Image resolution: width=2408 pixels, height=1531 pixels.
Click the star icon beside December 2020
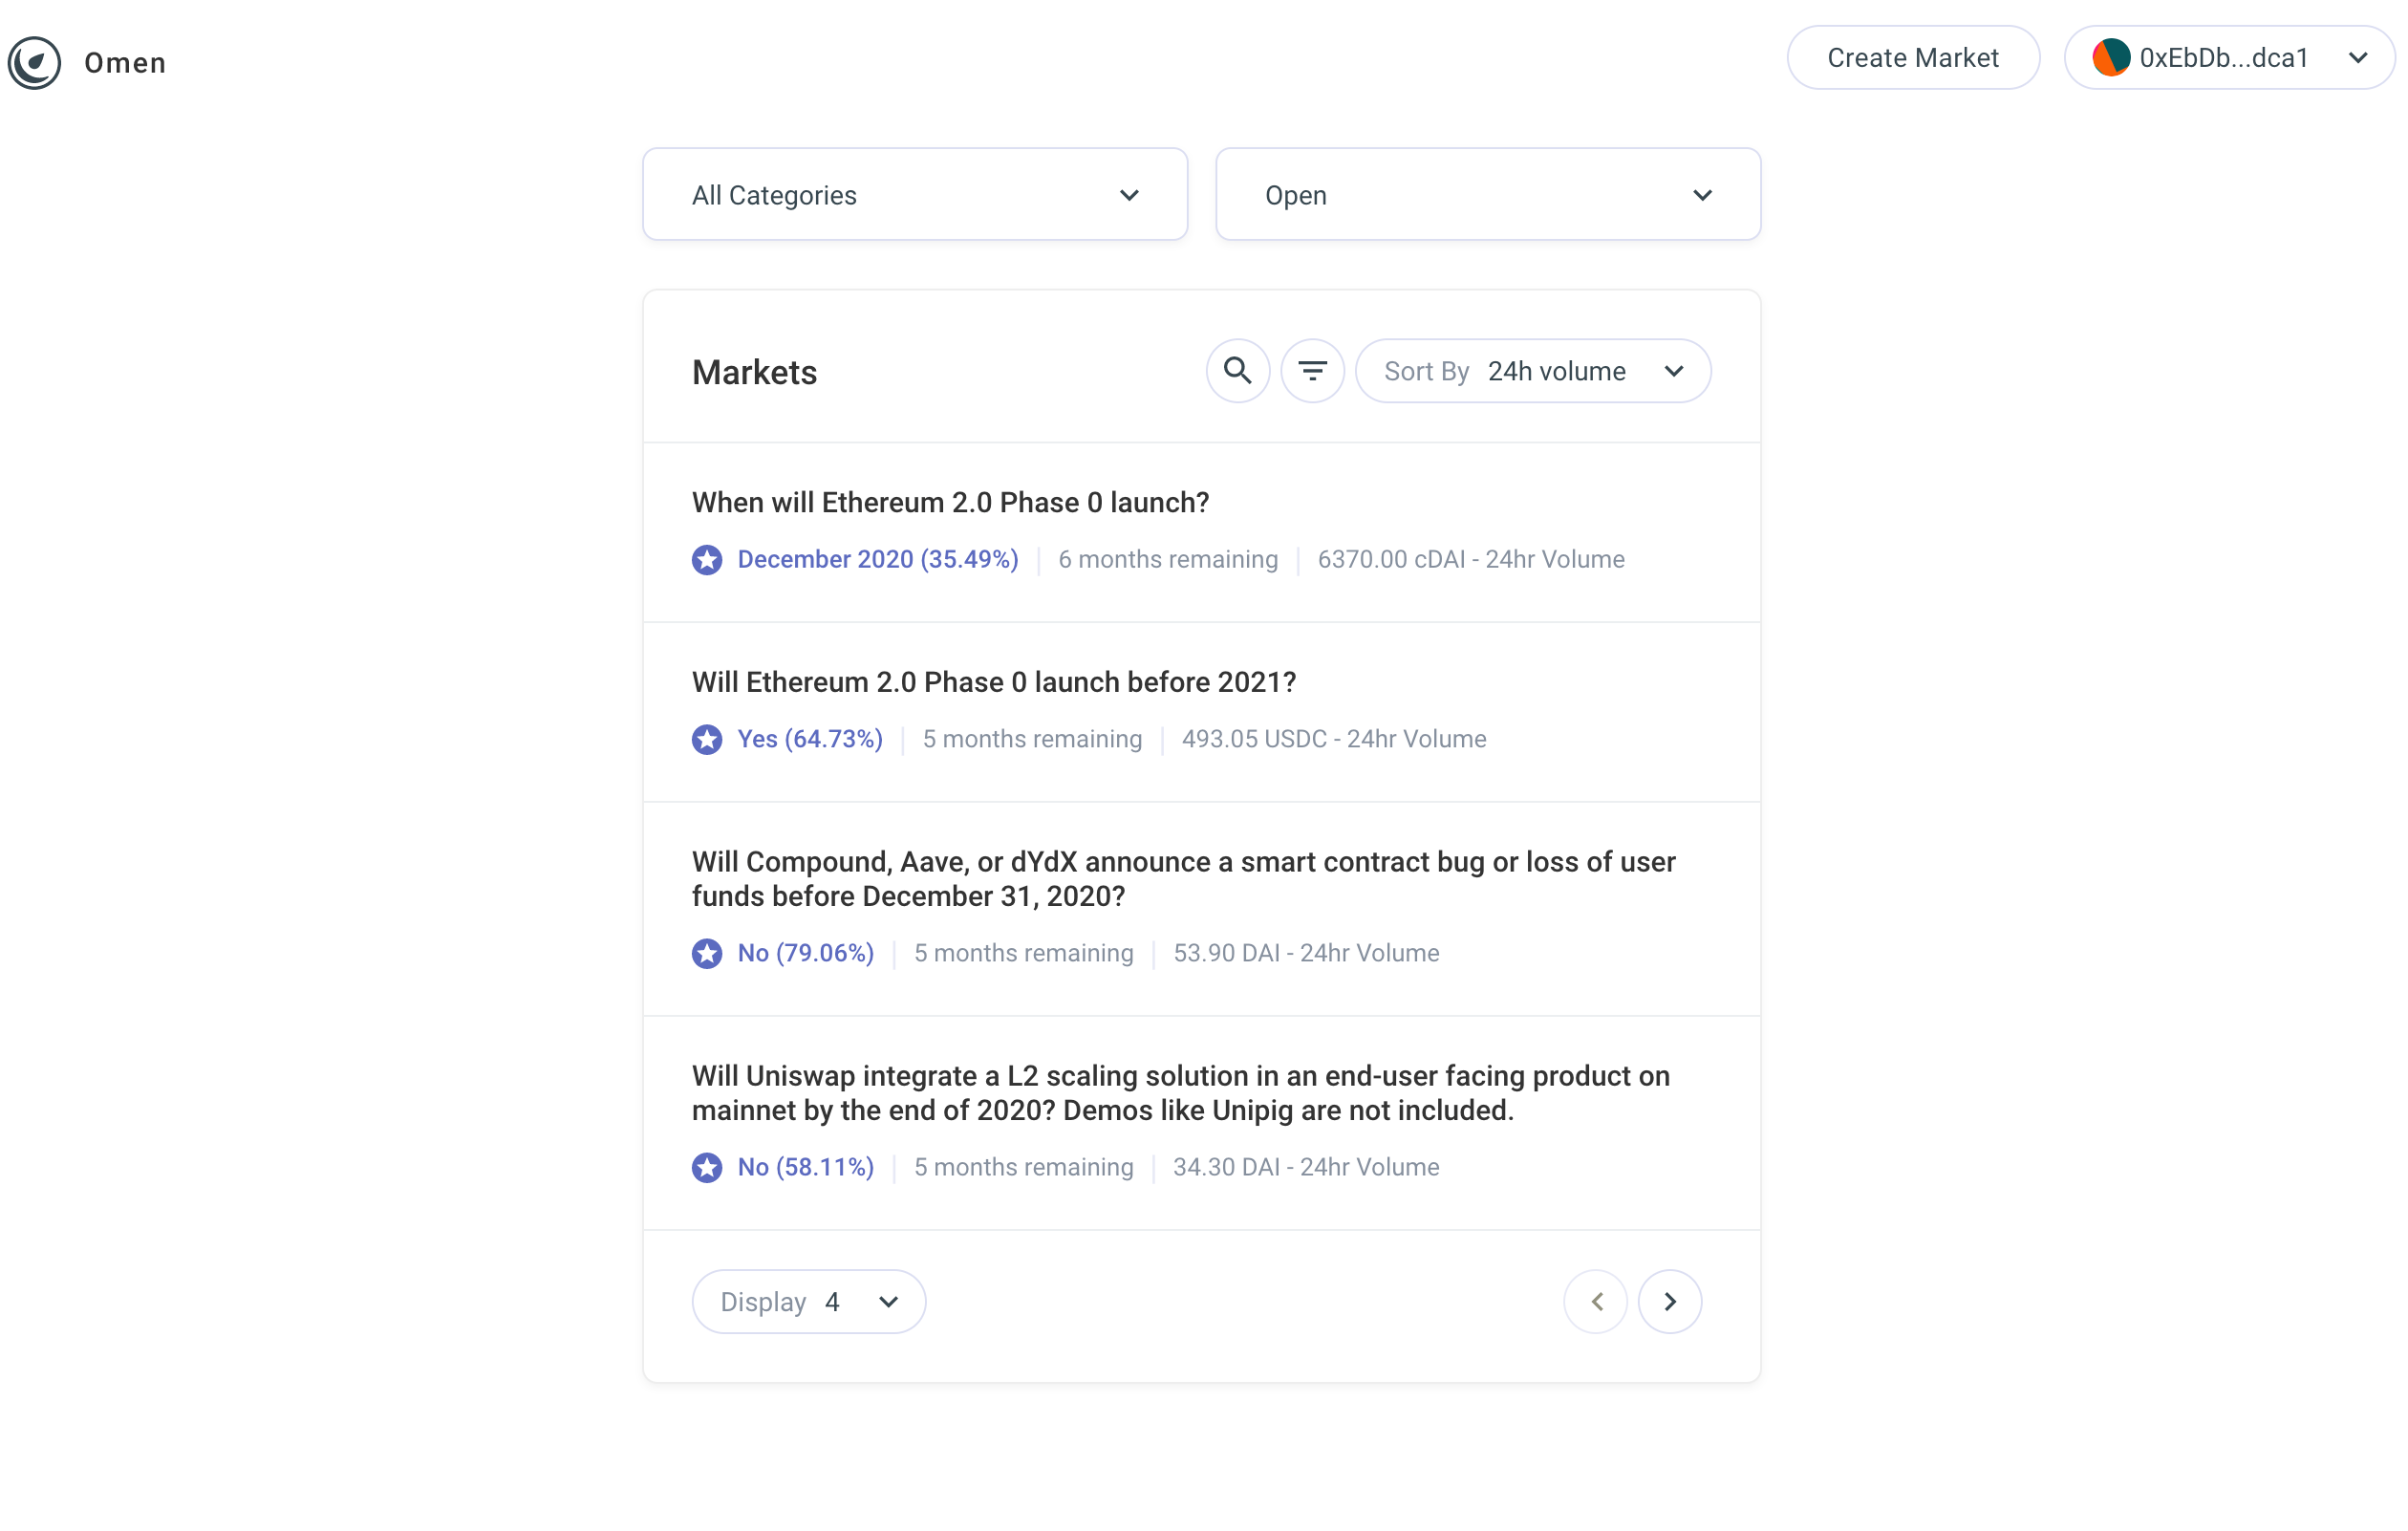pyautogui.click(x=707, y=559)
